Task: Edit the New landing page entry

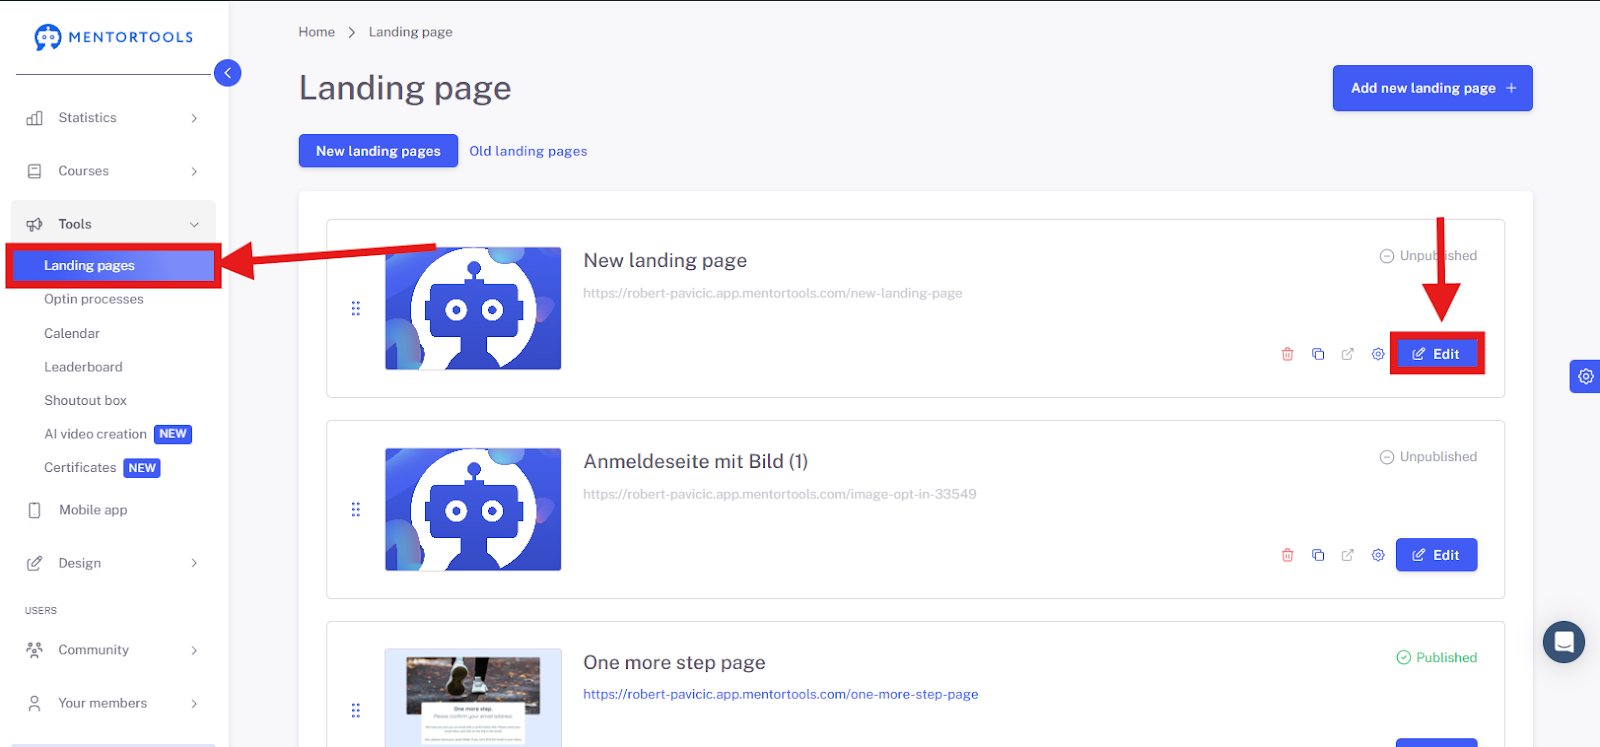Action: (1436, 354)
